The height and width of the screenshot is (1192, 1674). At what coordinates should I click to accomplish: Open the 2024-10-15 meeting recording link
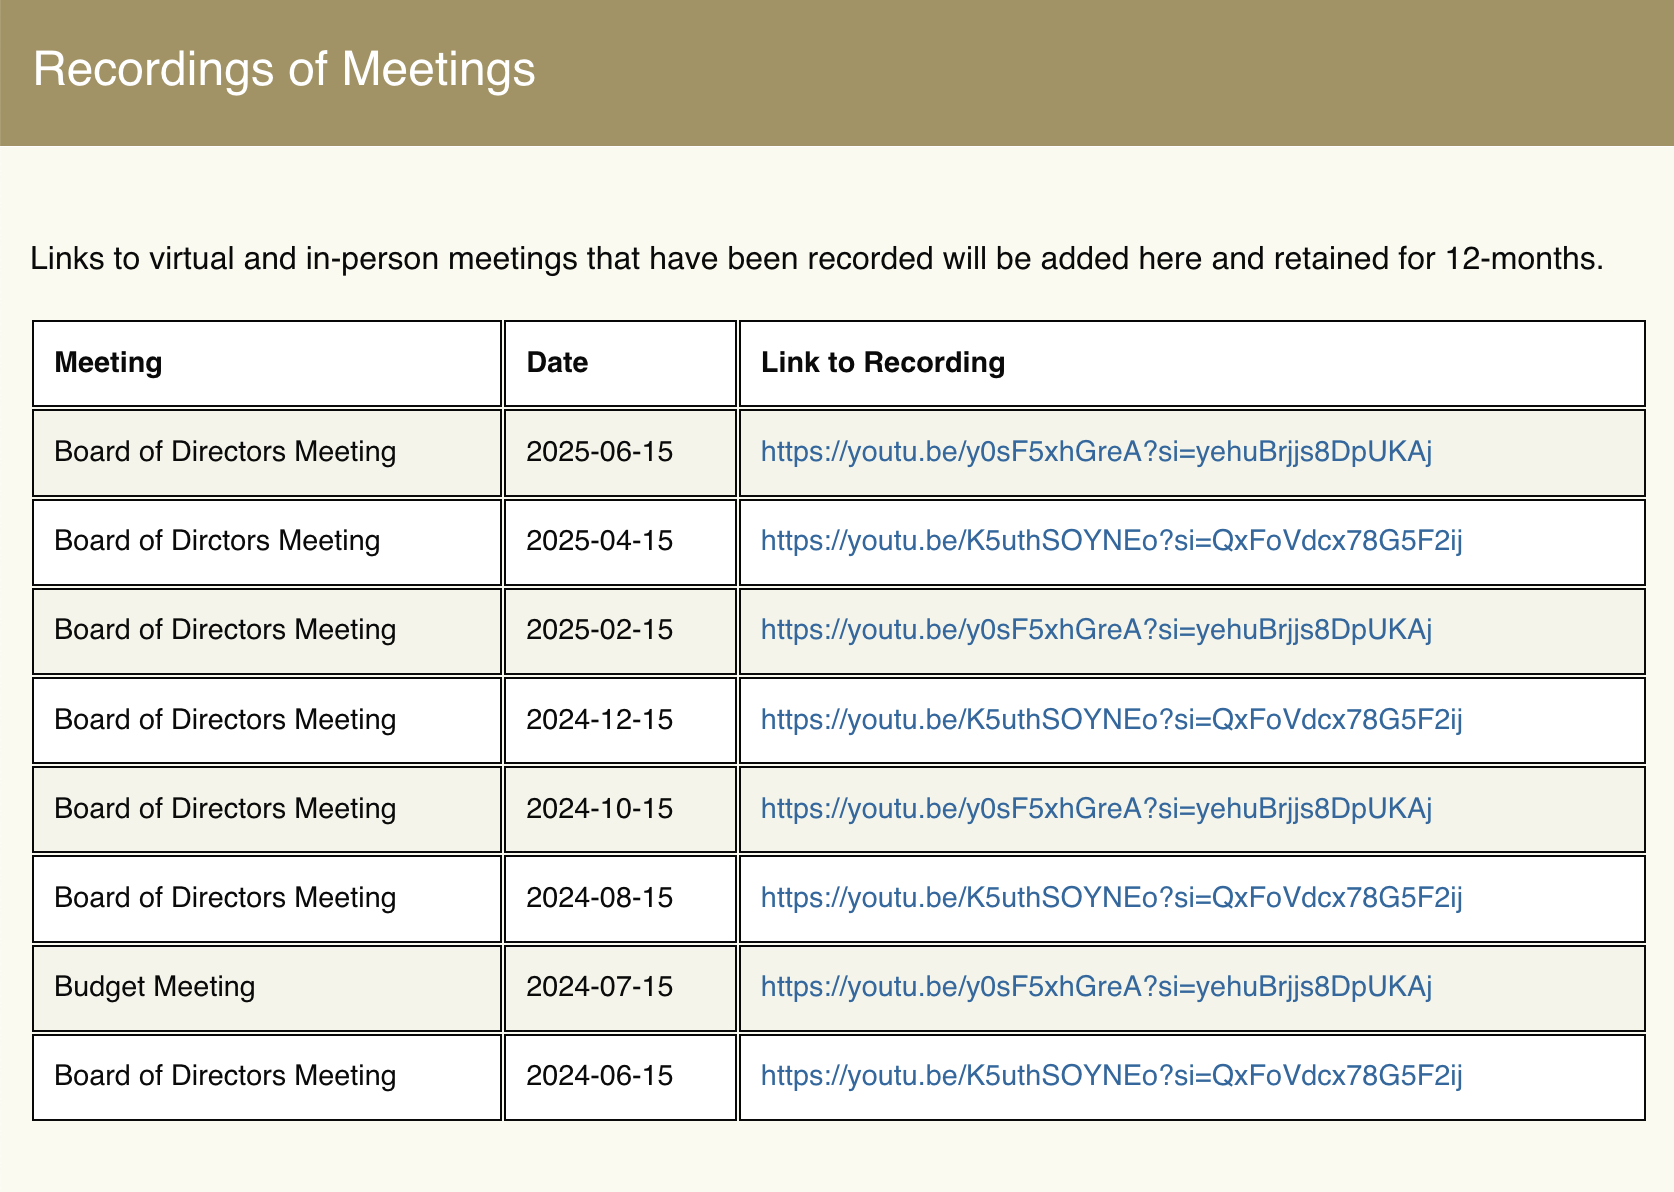point(1096,809)
